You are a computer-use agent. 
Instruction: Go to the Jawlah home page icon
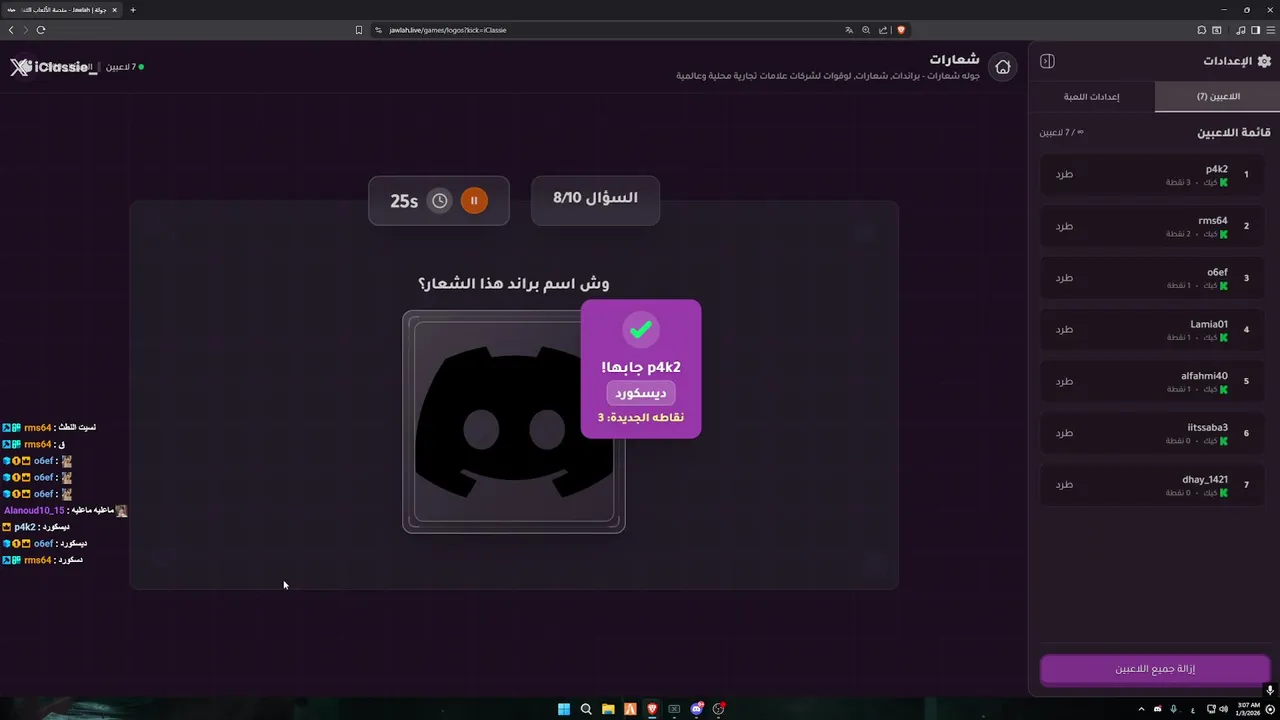click(1003, 67)
